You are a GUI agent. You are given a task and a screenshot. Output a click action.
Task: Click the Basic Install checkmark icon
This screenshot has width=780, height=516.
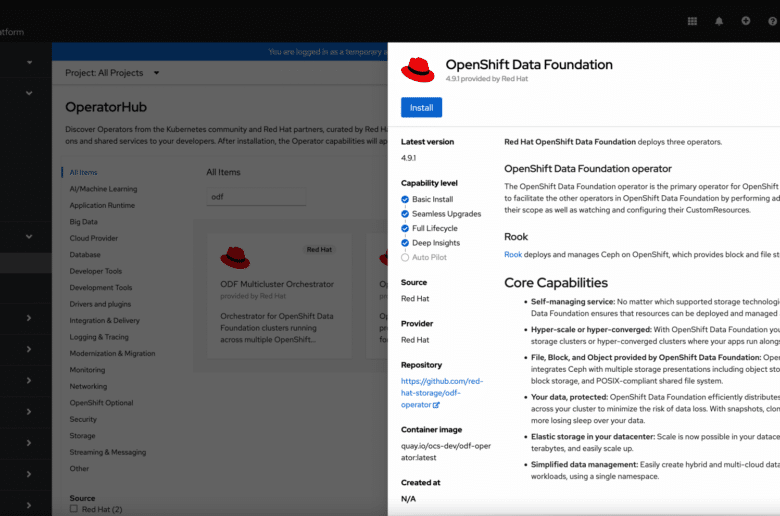click(405, 200)
